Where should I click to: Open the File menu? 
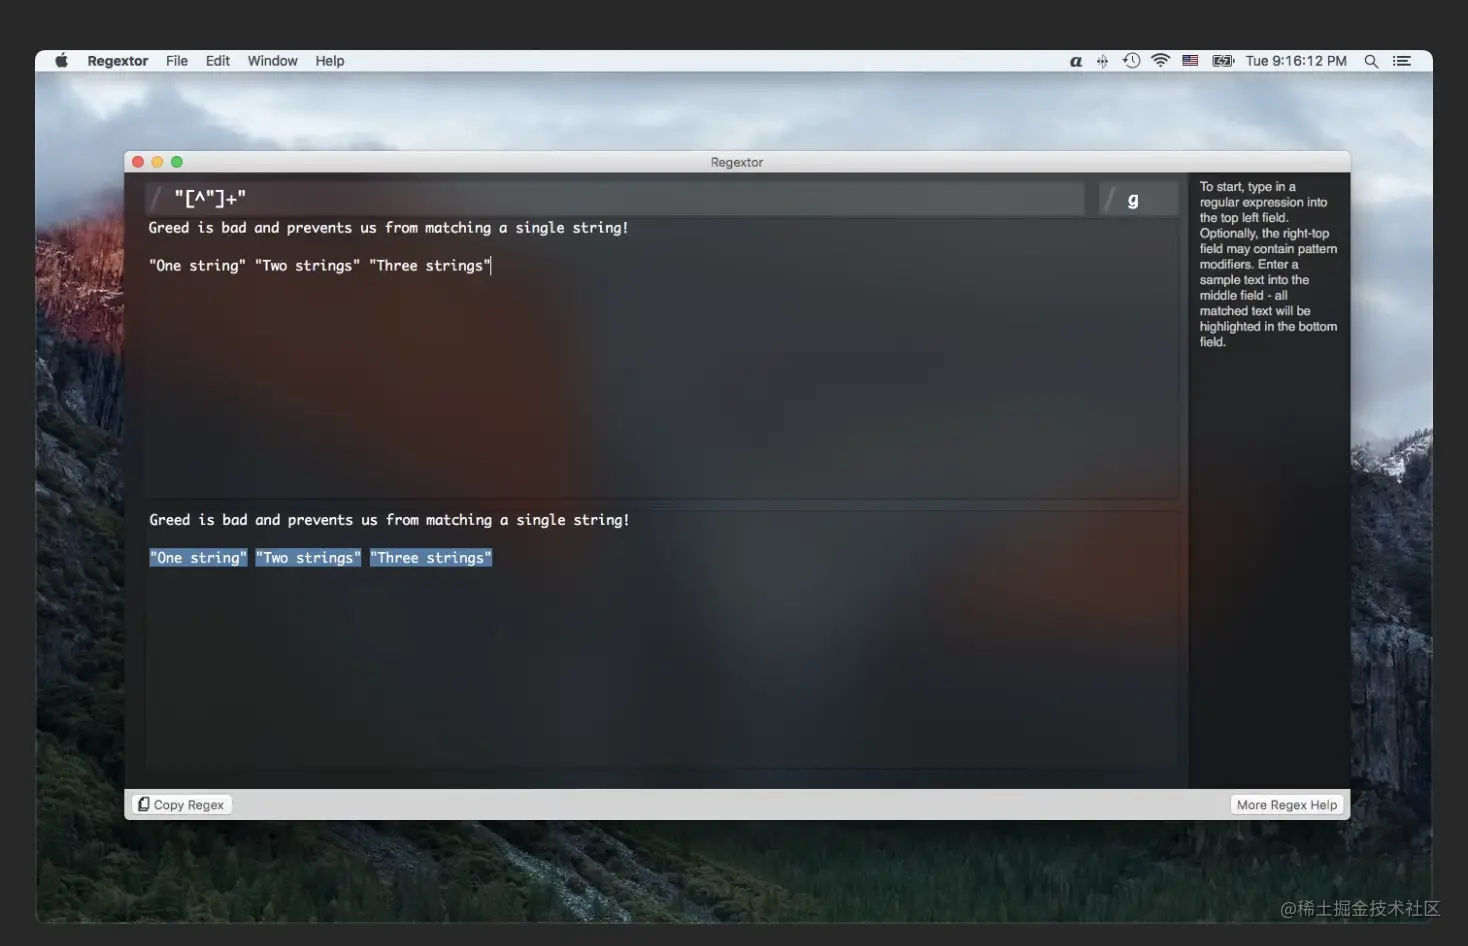177,61
